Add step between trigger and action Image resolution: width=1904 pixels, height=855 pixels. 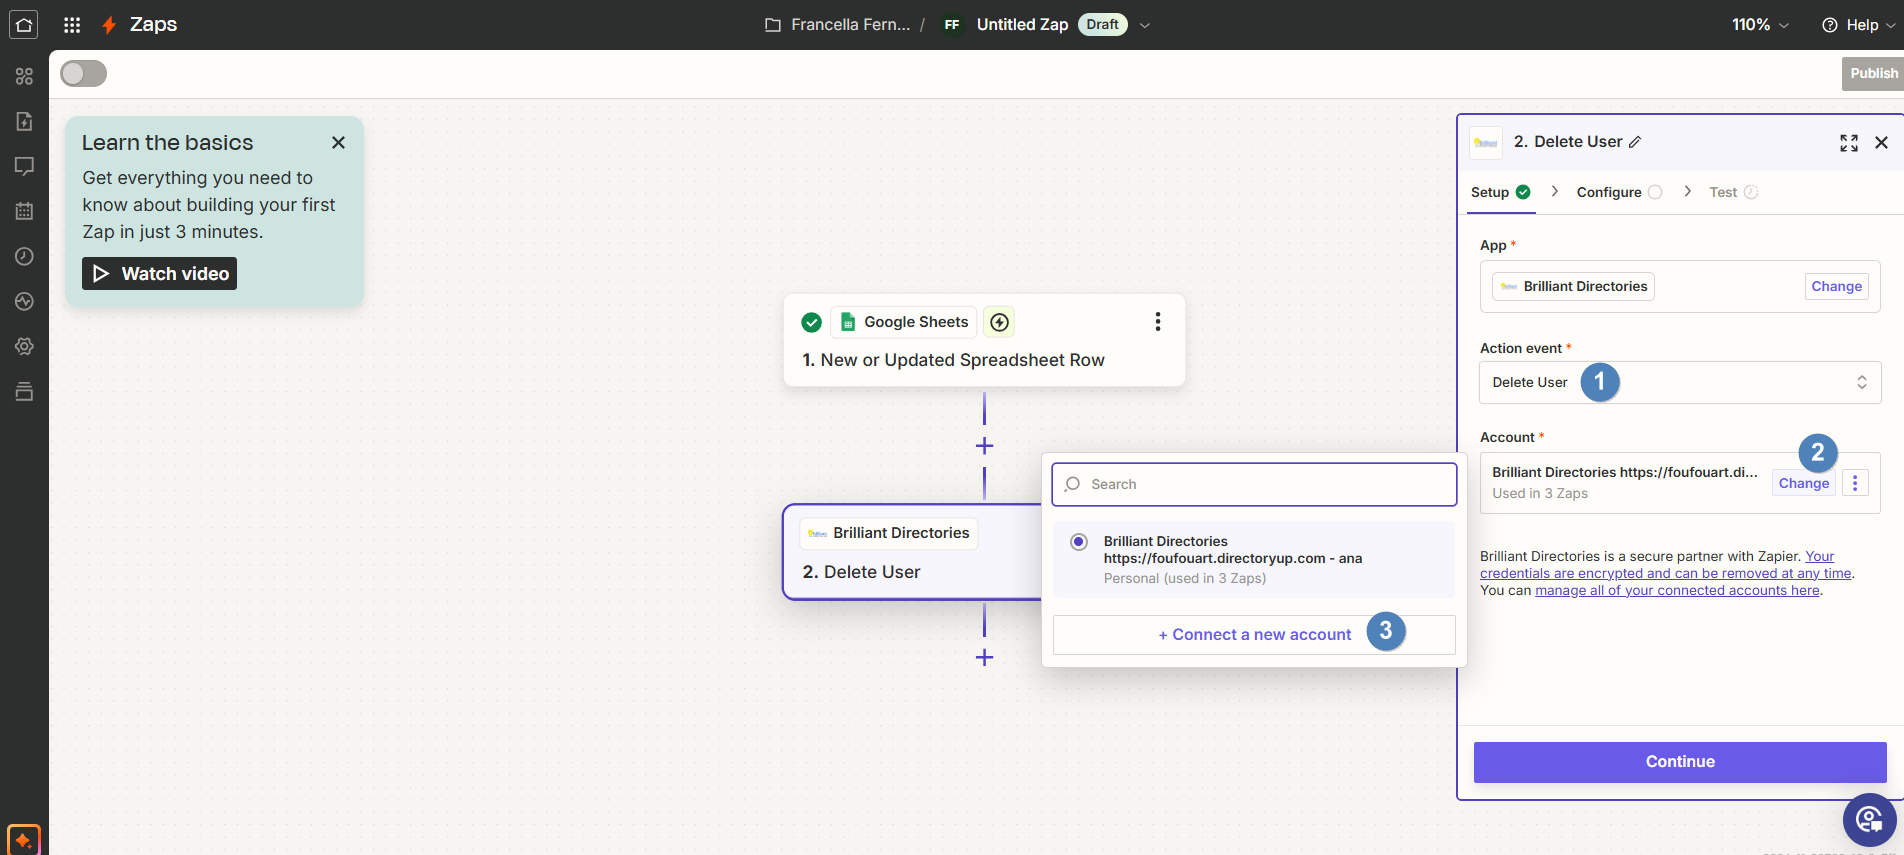point(984,445)
